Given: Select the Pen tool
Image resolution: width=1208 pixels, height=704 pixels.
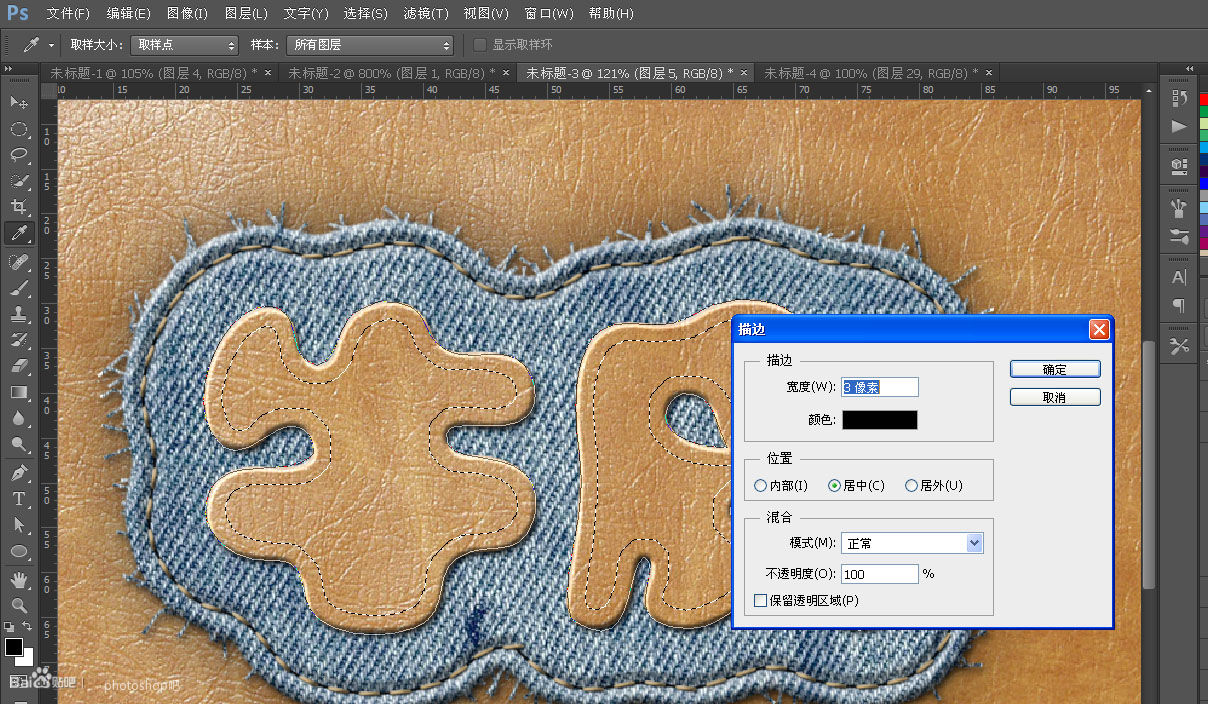Looking at the screenshot, I should pos(19,473).
